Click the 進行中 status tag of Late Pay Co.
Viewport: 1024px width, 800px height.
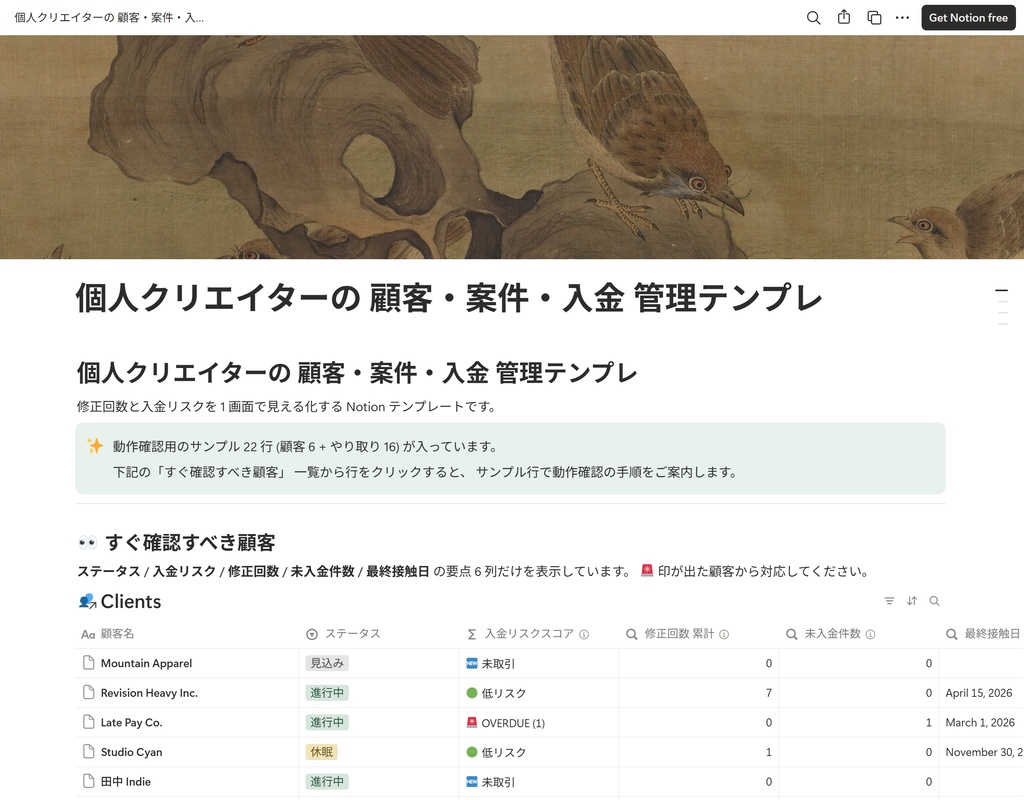(x=327, y=722)
